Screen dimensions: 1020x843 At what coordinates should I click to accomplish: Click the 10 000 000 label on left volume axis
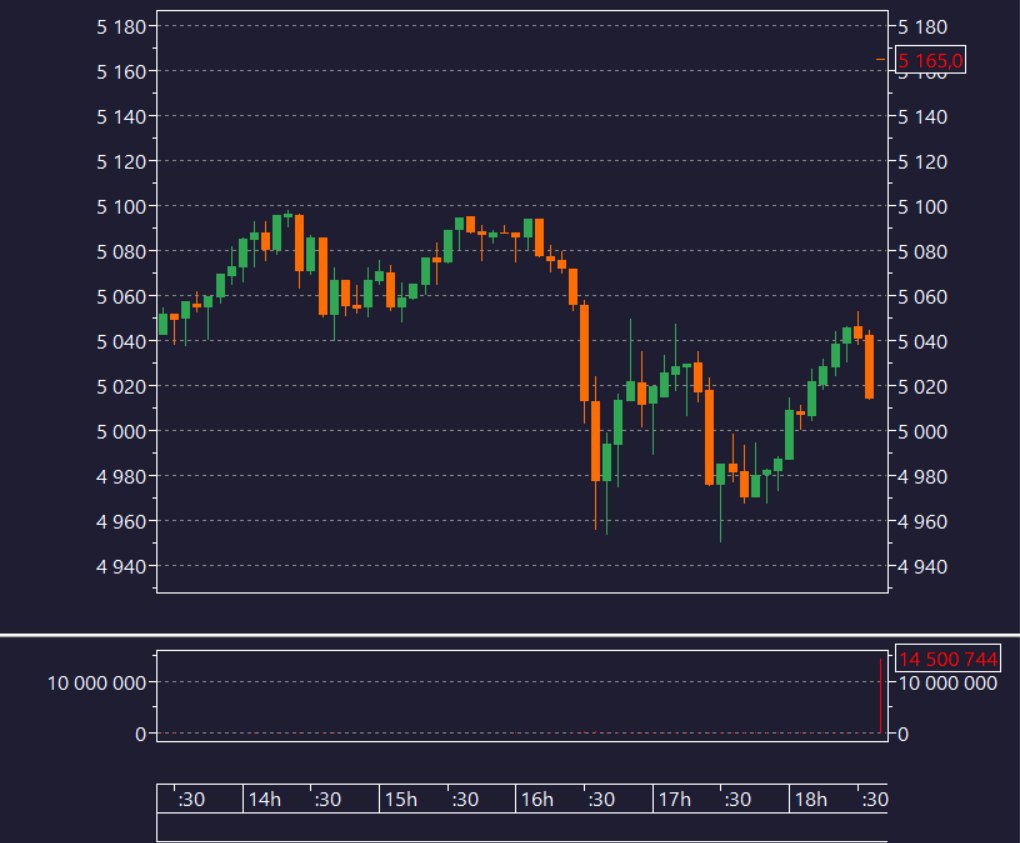click(x=97, y=683)
